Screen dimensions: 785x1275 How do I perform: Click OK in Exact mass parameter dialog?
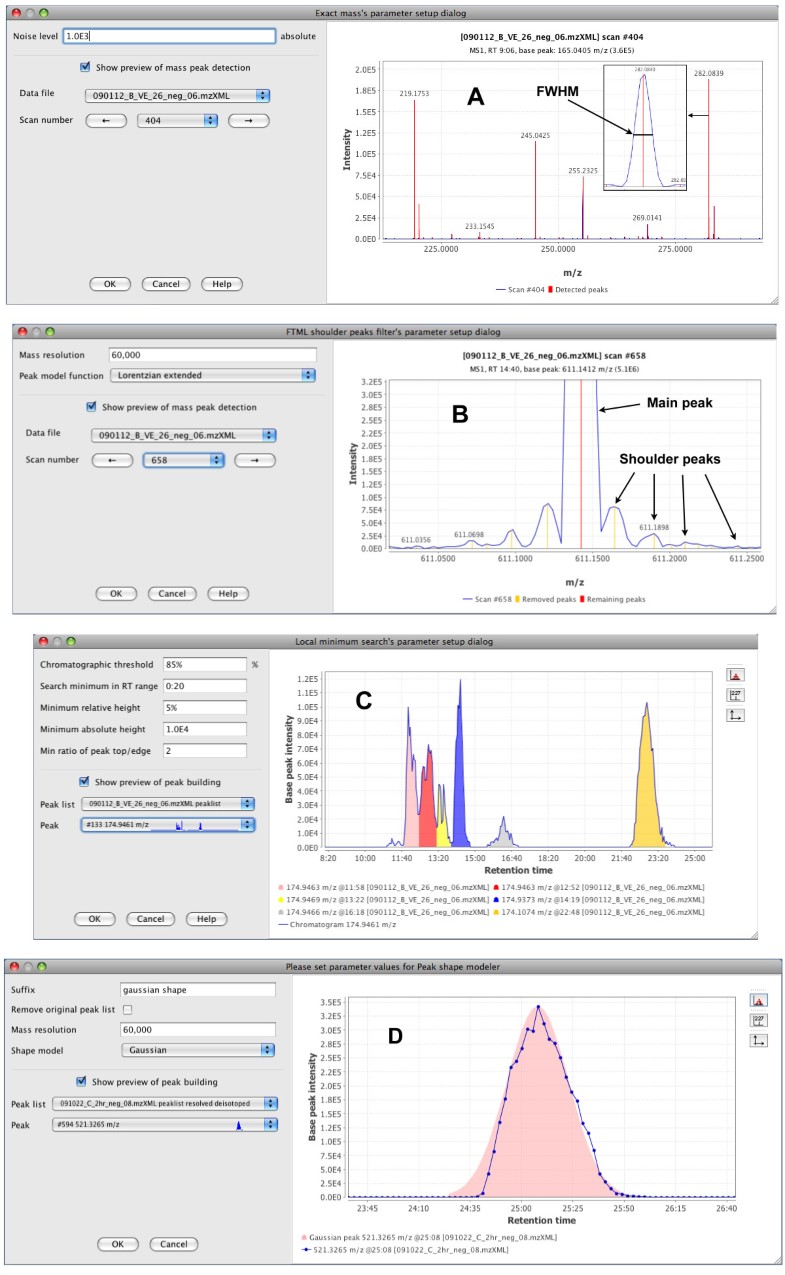tap(110, 284)
